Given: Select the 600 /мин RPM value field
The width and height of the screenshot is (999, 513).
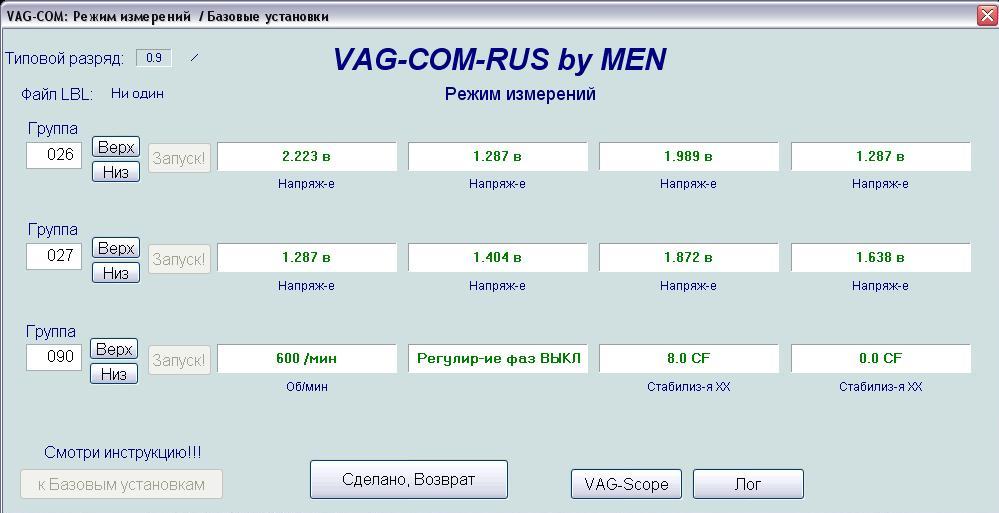Looking at the screenshot, I should [x=306, y=358].
